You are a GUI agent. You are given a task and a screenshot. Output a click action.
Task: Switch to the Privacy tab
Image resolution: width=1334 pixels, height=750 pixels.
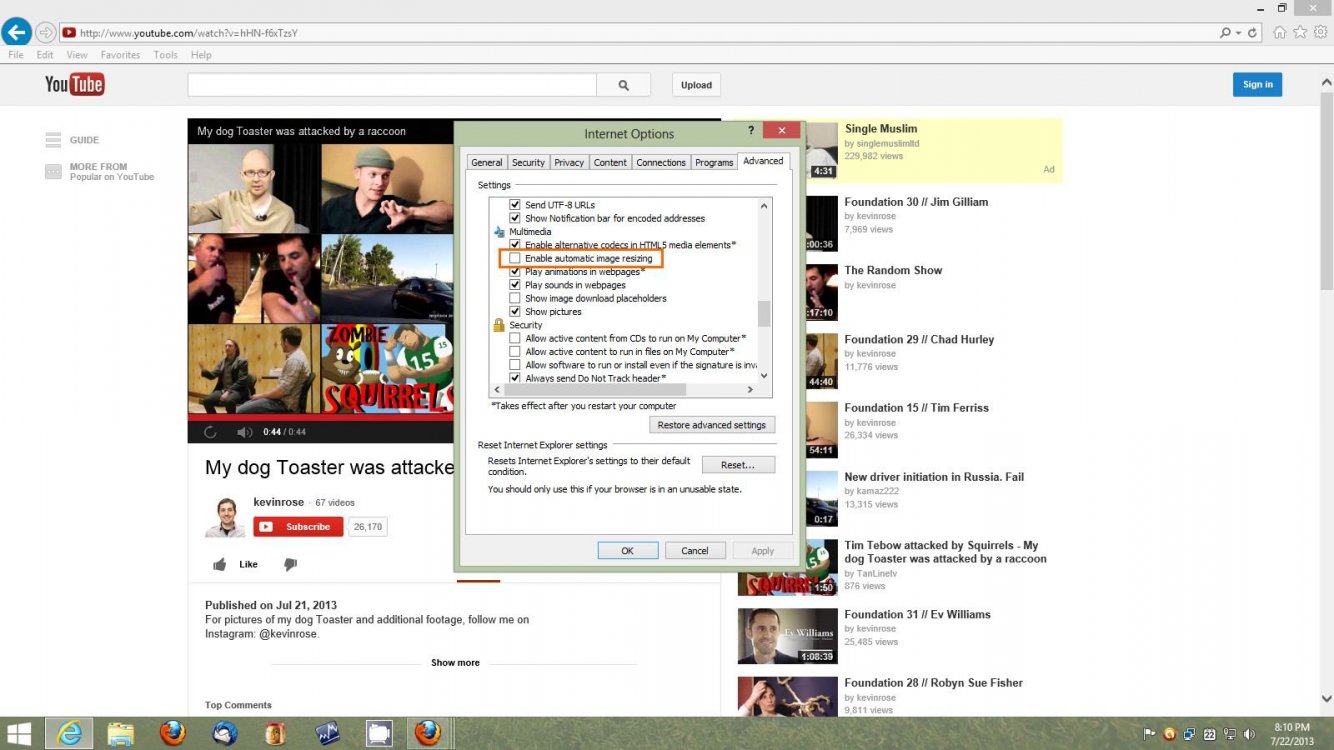point(569,162)
